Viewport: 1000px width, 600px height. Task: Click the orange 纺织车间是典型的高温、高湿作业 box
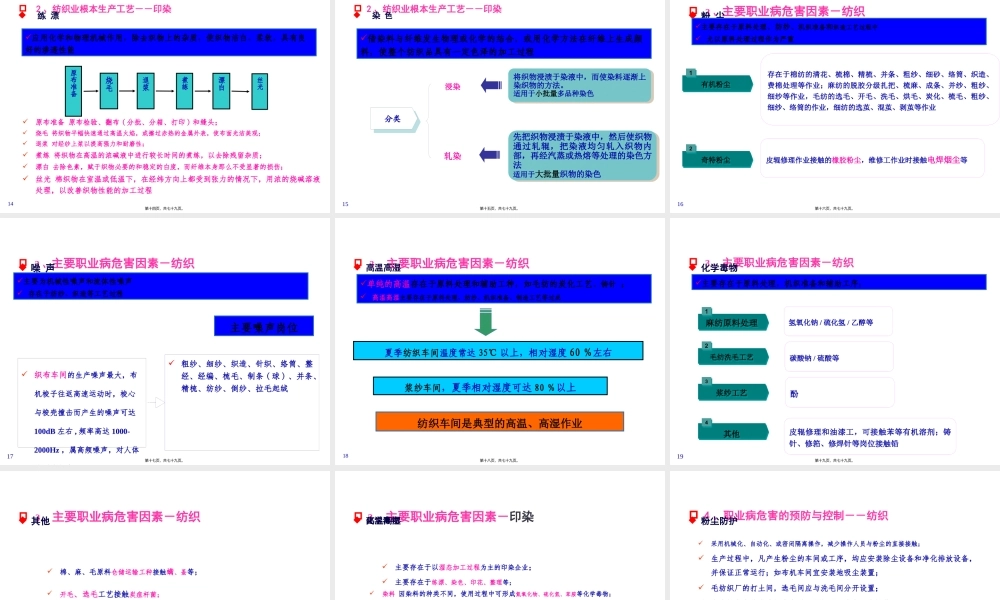click(499, 422)
